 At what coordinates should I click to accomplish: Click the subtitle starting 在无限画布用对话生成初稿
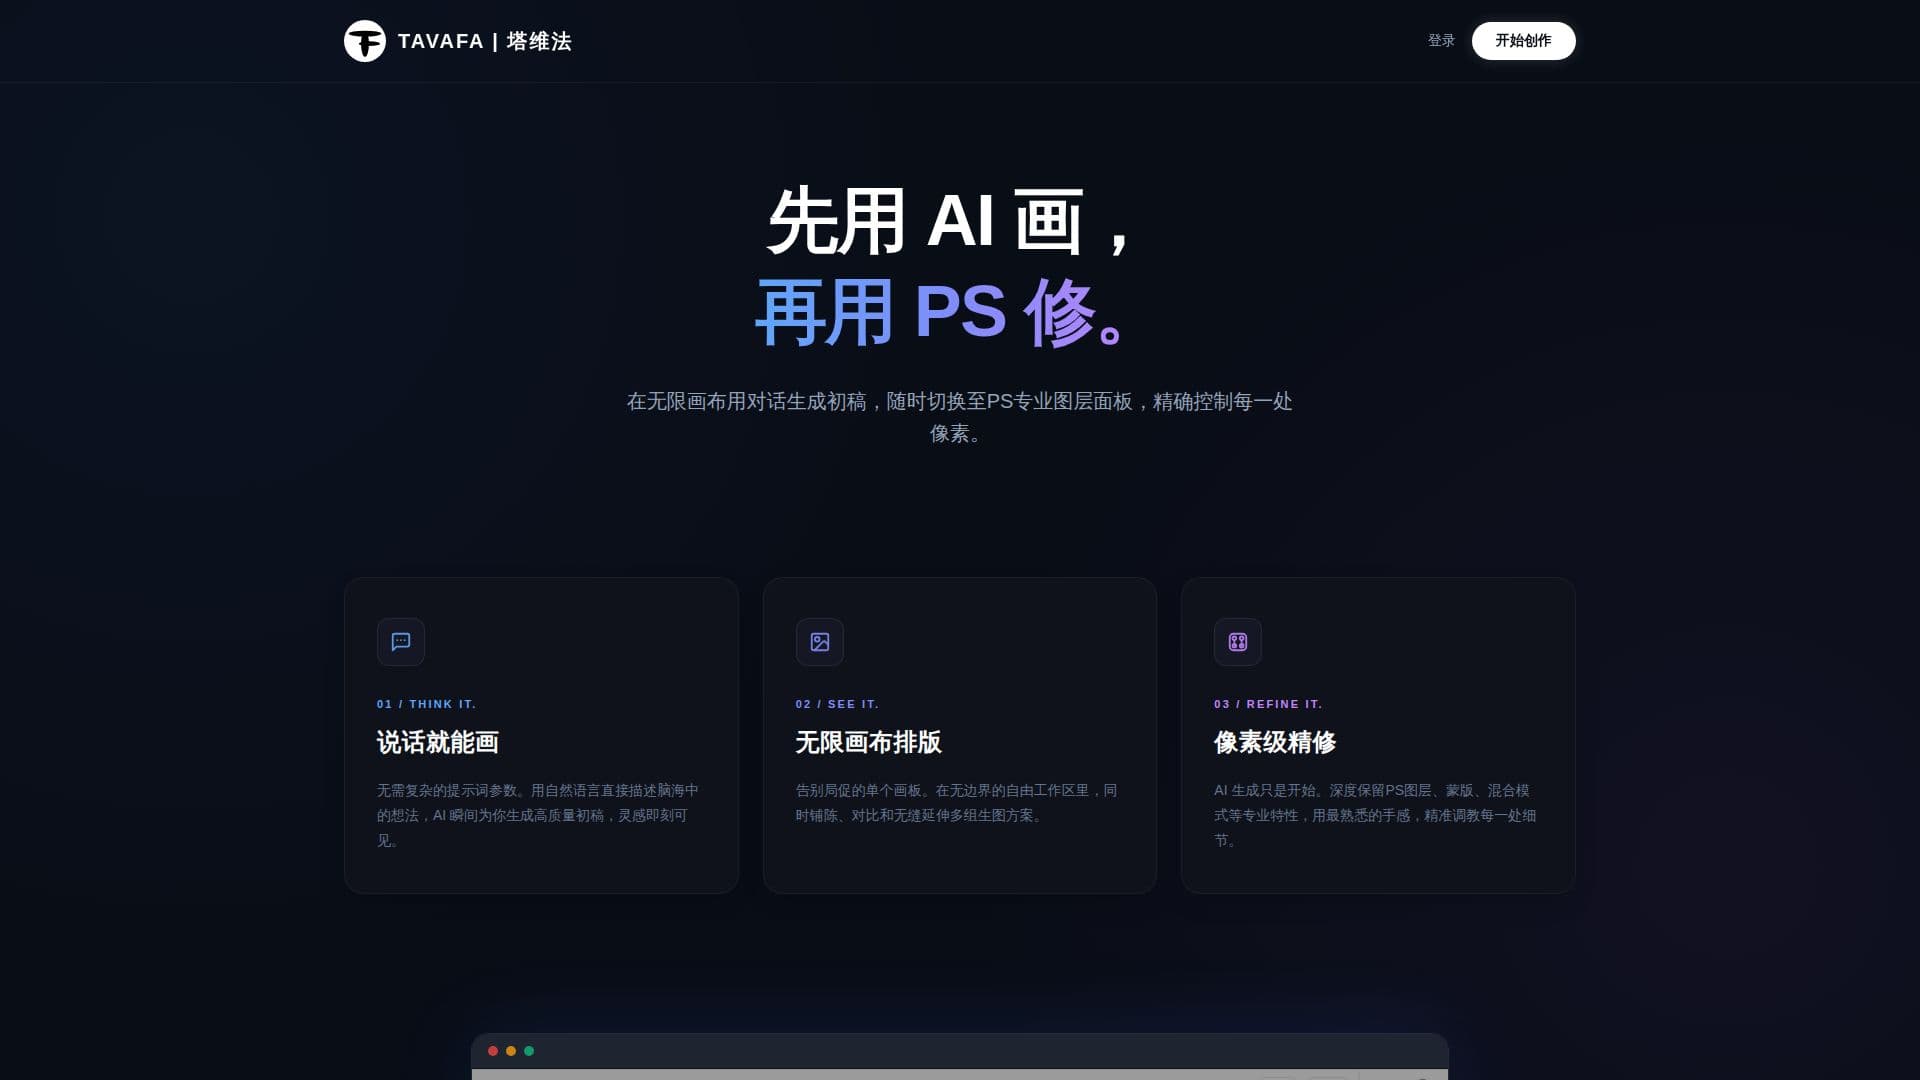(x=959, y=417)
